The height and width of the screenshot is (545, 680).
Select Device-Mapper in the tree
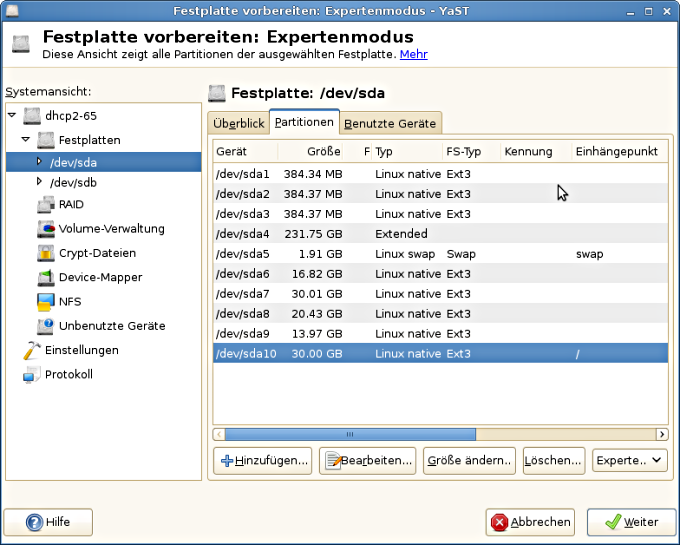100,277
